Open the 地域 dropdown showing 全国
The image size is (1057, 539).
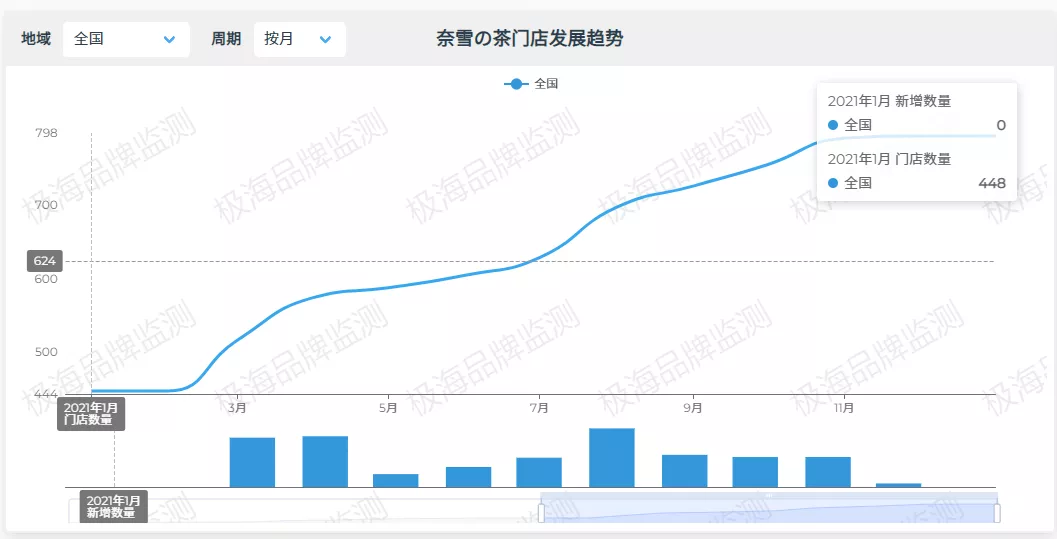(126, 39)
